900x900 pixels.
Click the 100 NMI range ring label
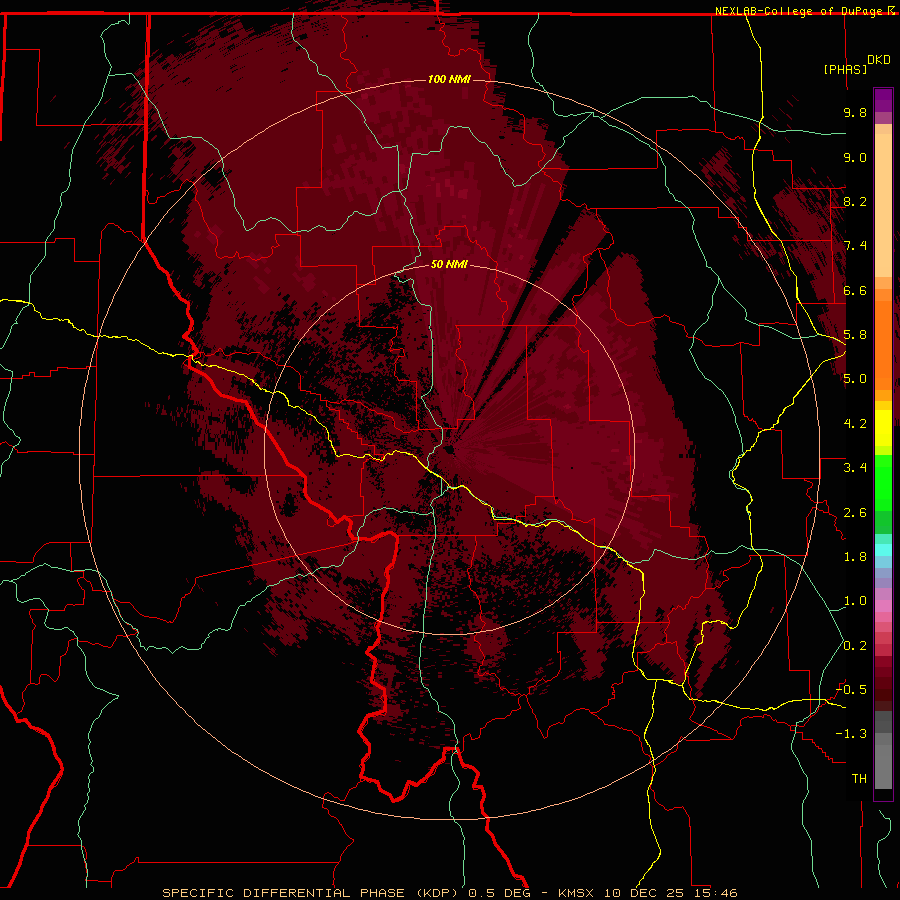pos(449,79)
